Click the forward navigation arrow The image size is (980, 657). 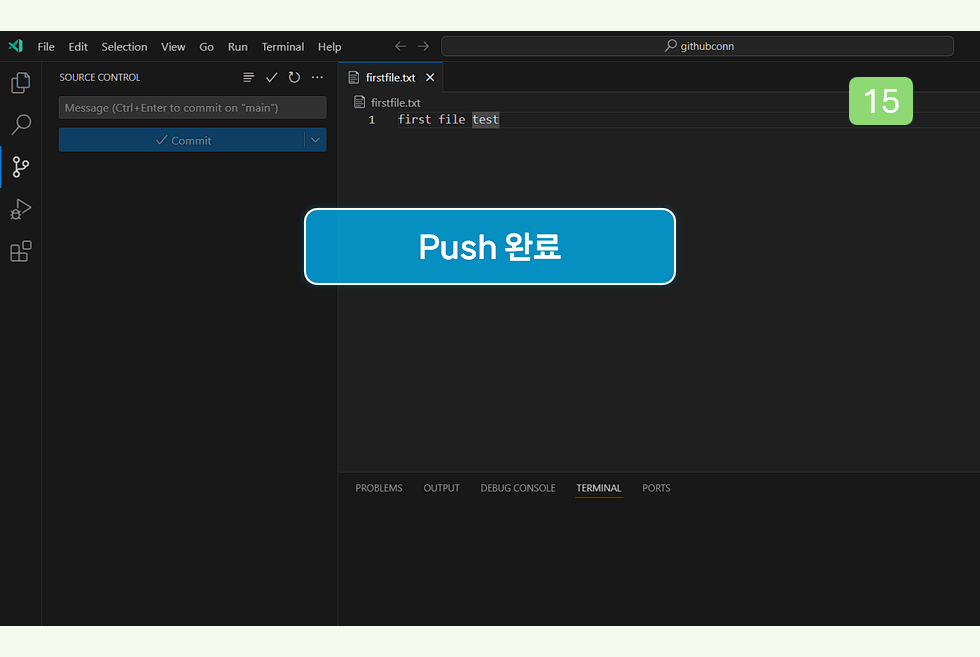(x=422, y=45)
